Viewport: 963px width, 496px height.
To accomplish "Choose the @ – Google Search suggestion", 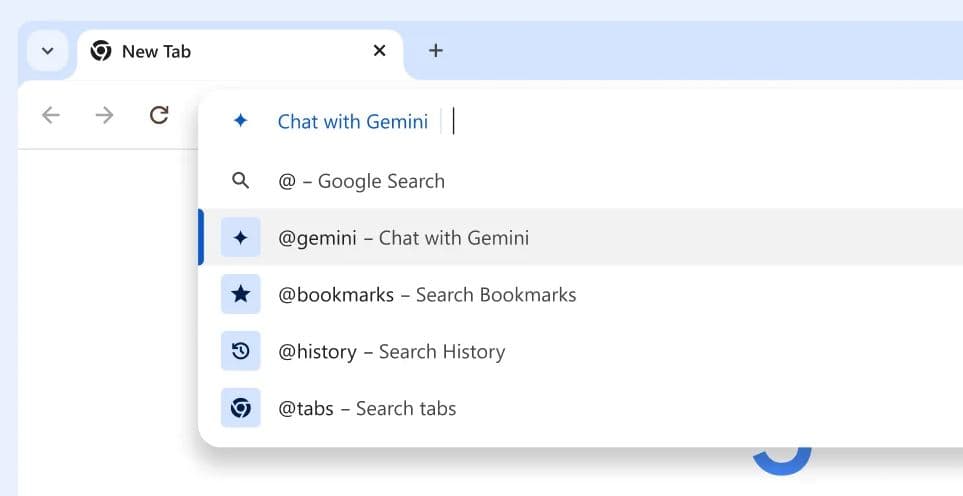I will [x=361, y=181].
